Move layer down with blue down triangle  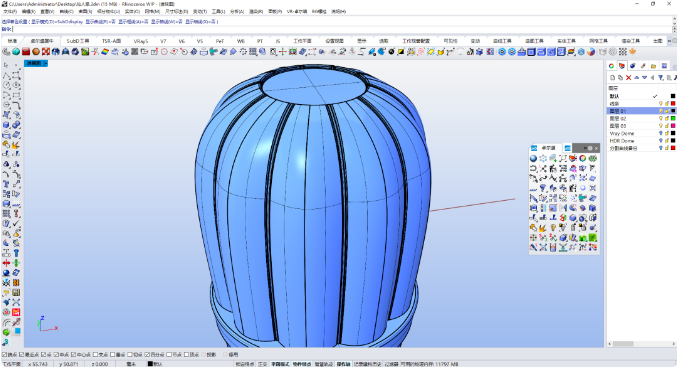click(645, 78)
